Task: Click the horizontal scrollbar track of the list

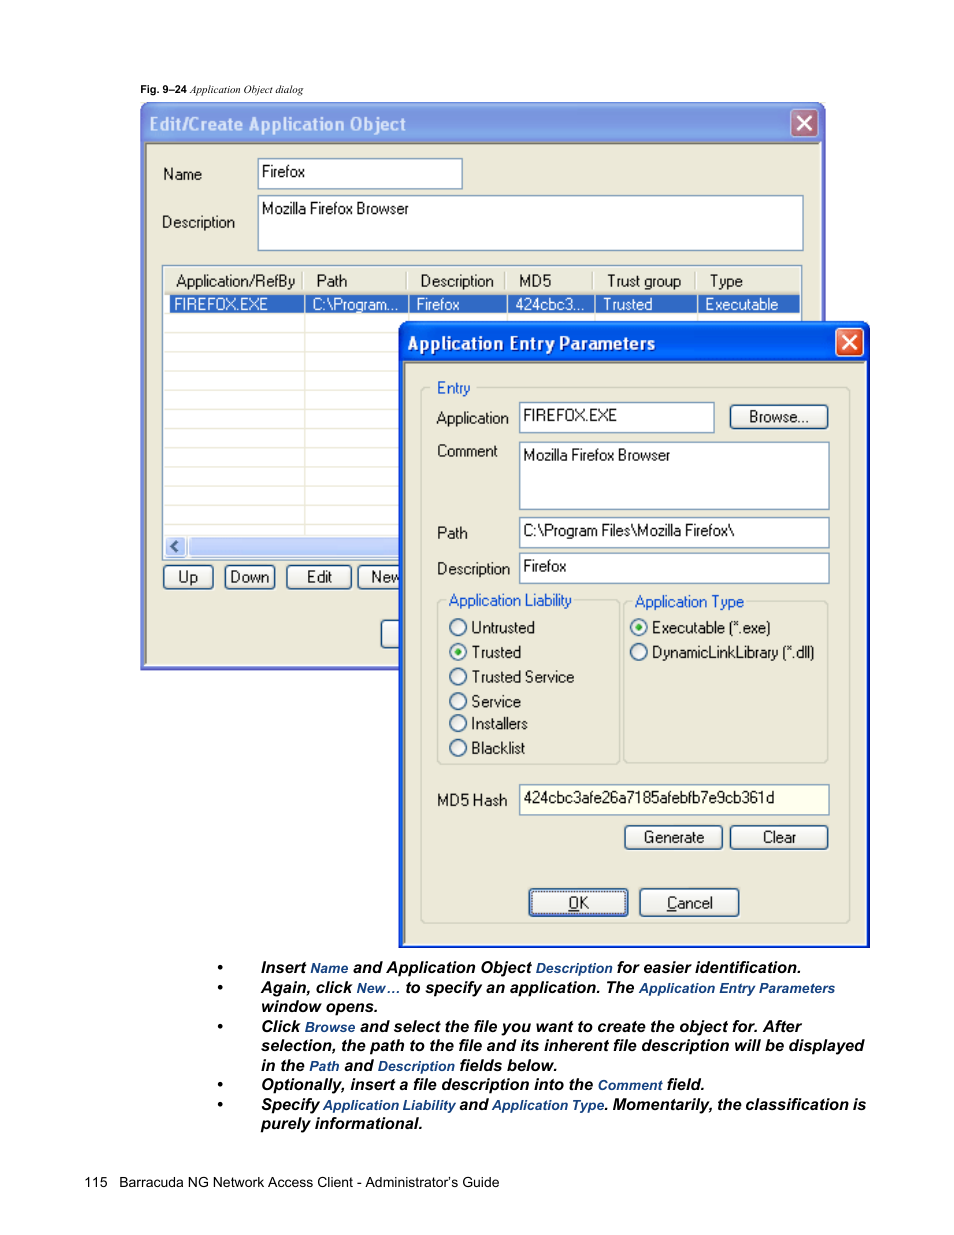Action: pyautogui.click(x=294, y=546)
